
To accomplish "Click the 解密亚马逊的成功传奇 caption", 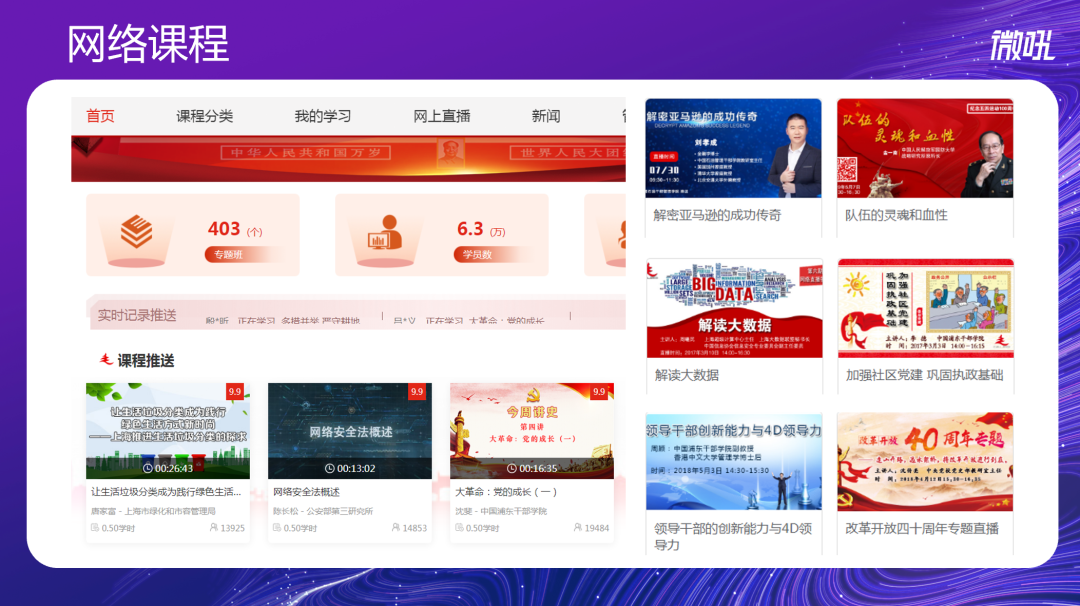I will [x=717, y=216].
